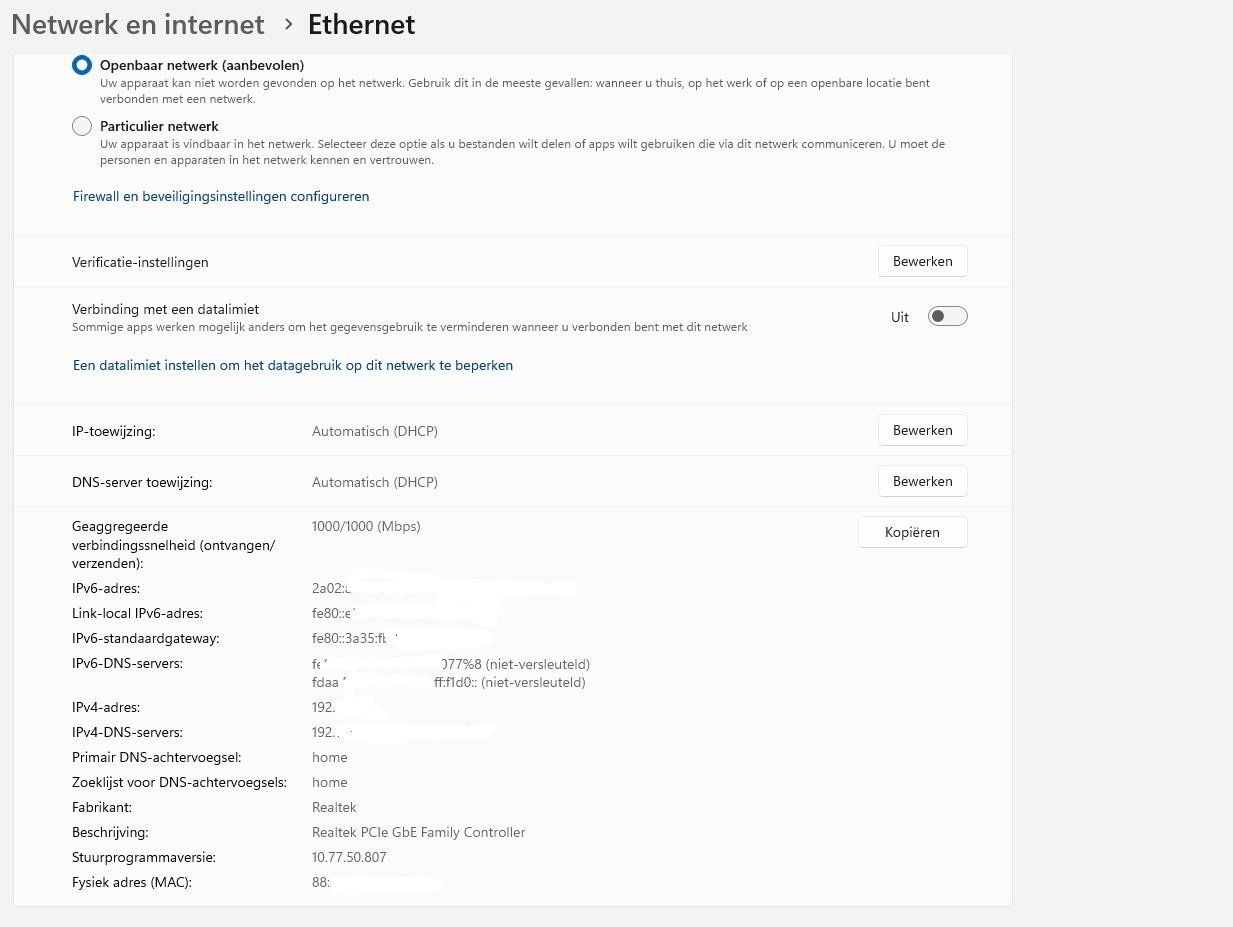Select the Openbaar netwerk radio button
The image size is (1233, 927).
tap(82, 65)
